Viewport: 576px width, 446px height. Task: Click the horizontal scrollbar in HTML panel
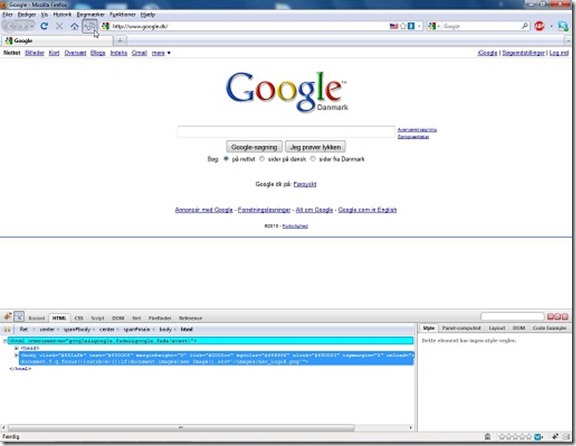(181, 428)
